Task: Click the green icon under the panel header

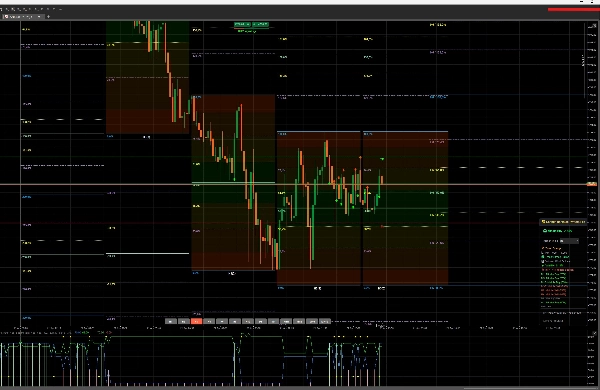Action: tap(545, 231)
